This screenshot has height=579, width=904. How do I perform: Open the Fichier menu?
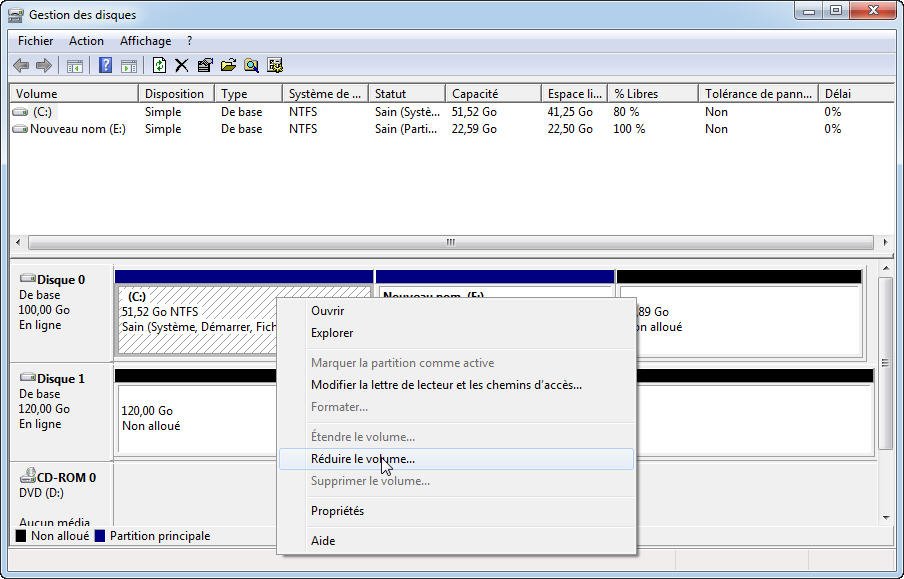click(x=36, y=41)
